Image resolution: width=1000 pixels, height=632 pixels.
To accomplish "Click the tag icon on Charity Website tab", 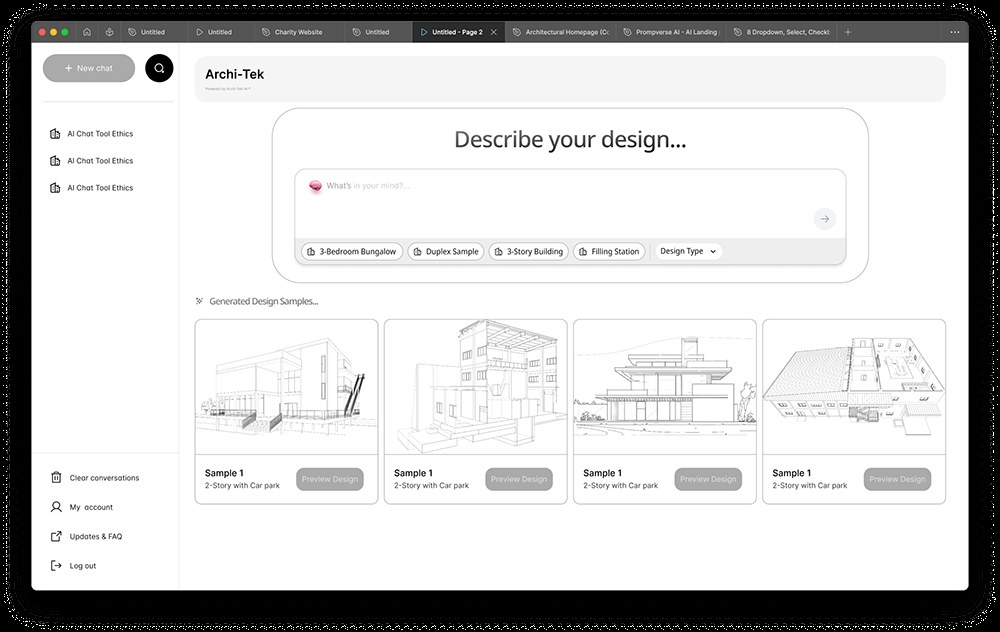I will tap(266, 32).
